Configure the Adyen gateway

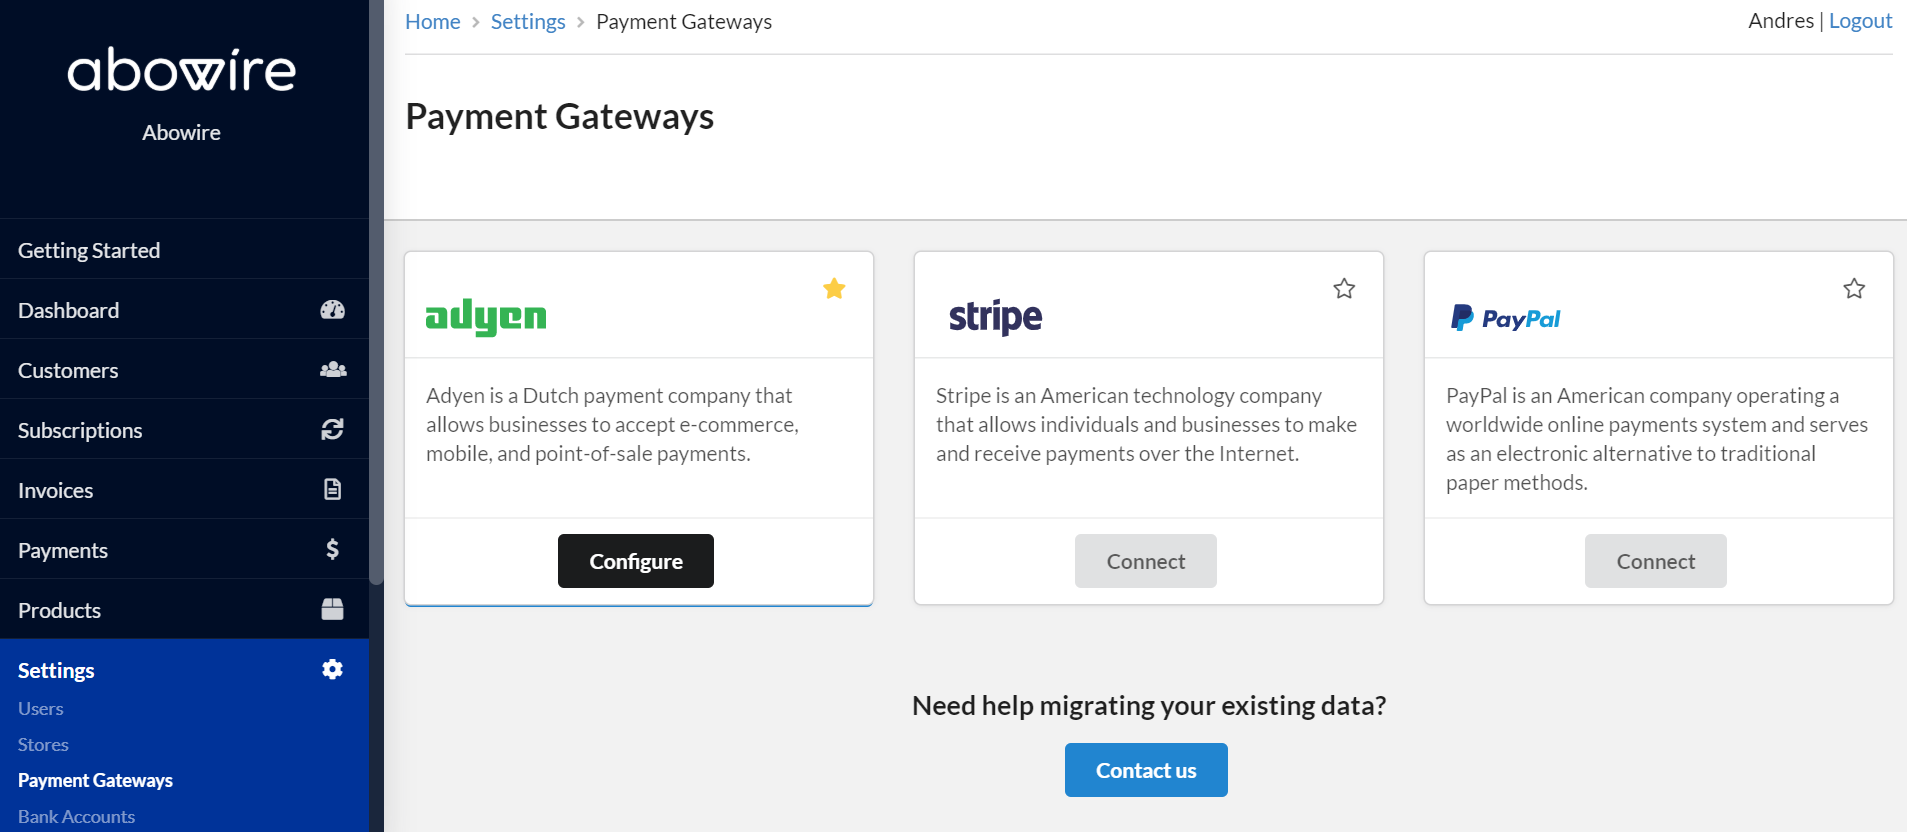coord(636,561)
